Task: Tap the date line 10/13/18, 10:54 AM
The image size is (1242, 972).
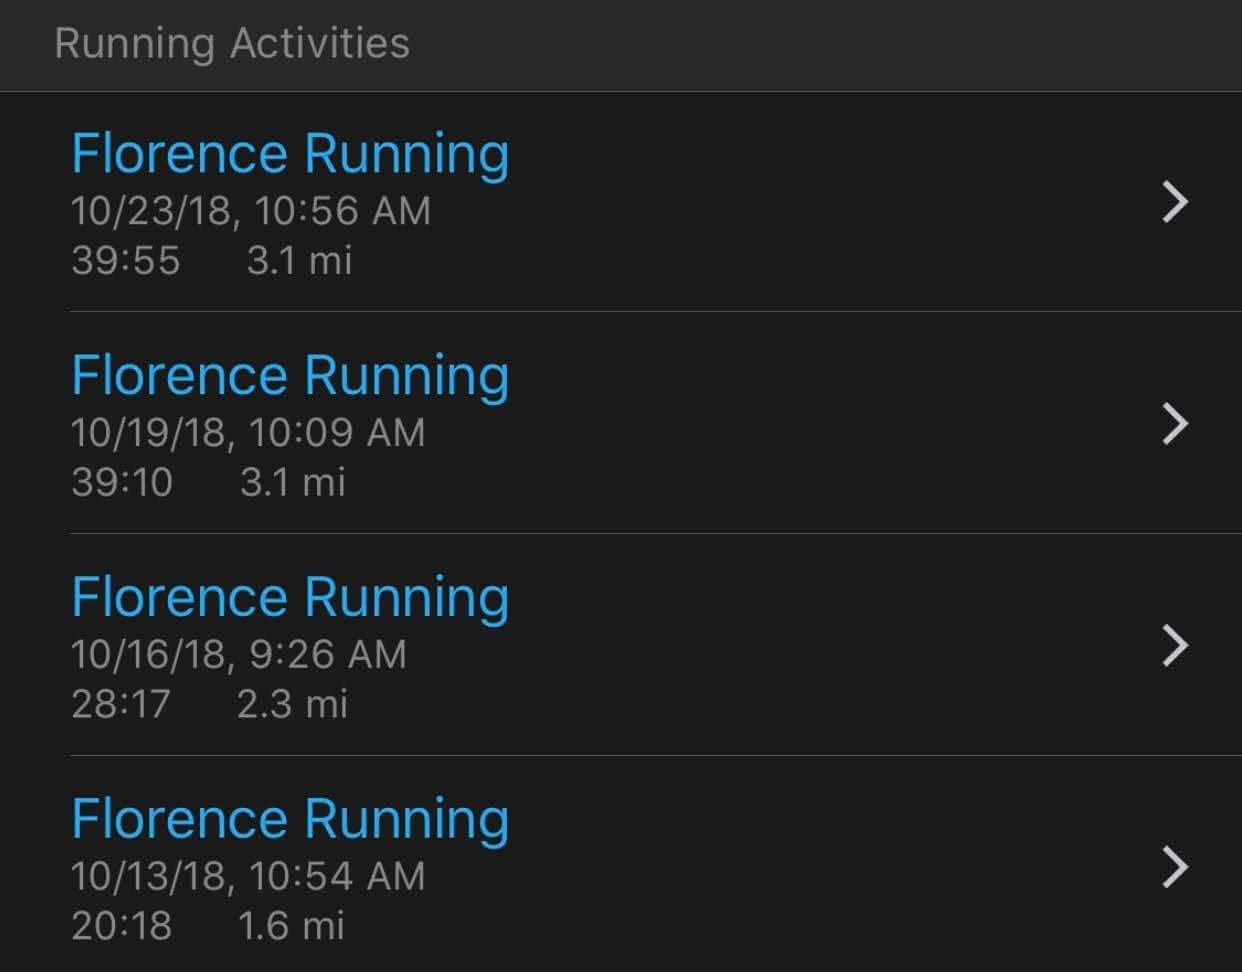Action: tap(248, 877)
